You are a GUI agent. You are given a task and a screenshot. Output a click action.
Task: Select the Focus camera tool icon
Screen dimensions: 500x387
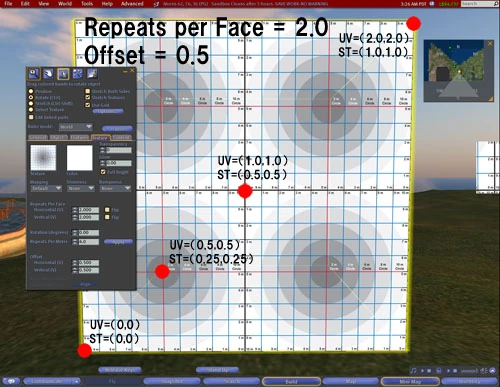coord(34,73)
